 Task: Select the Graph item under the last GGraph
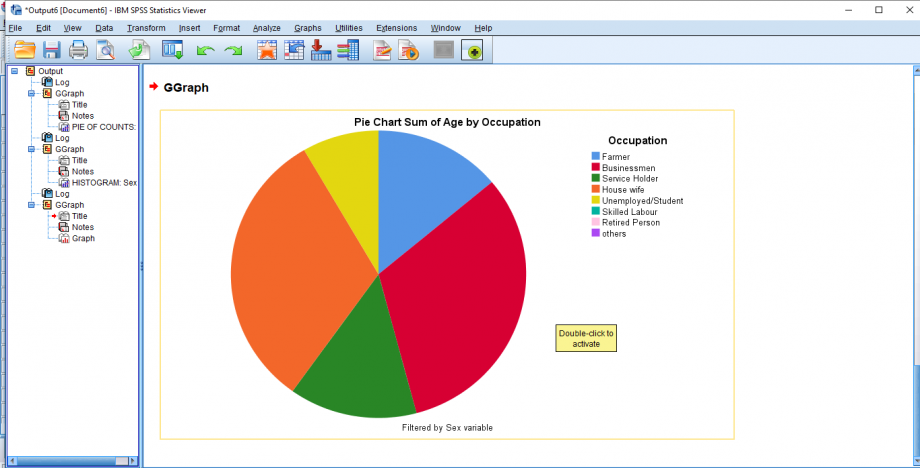(83, 238)
